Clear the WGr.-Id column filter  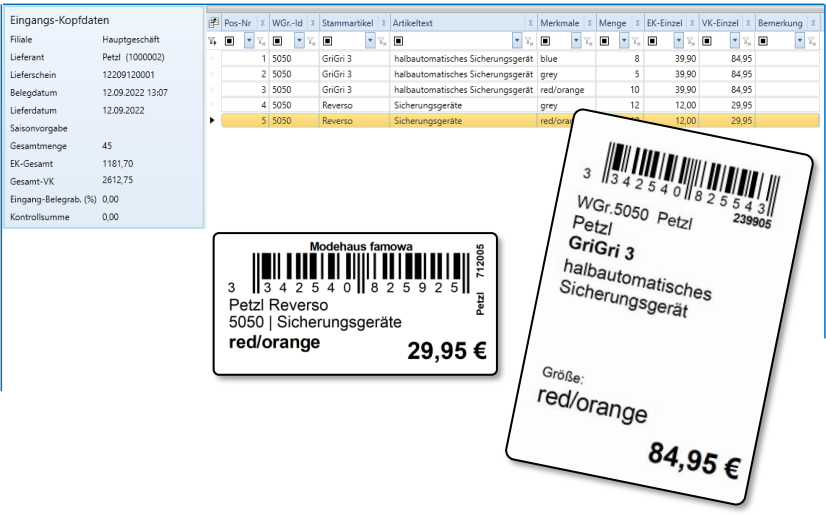[x=311, y=41]
